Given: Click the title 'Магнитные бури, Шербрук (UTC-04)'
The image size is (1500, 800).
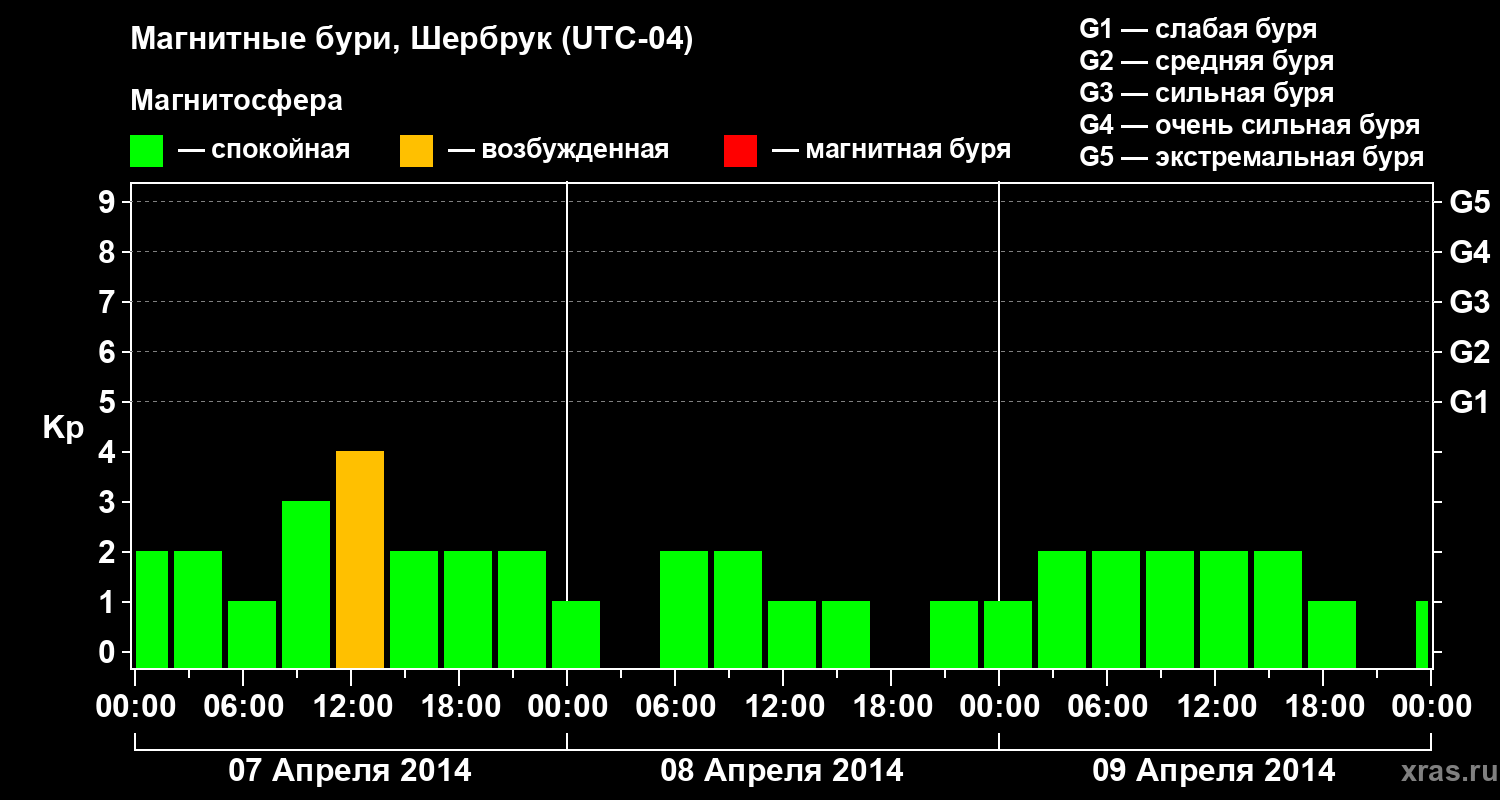Looking at the screenshot, I should pyautogui.click(x=412, y=40).
